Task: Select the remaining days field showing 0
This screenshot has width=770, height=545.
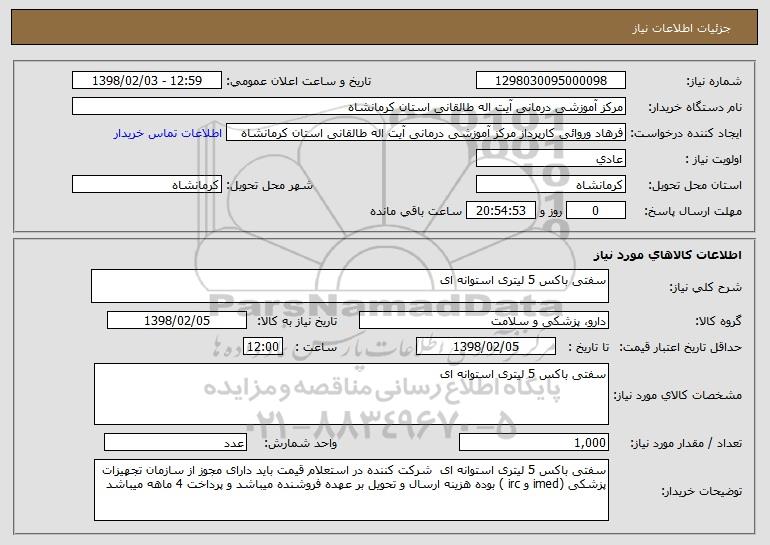Action: [596, 211]
